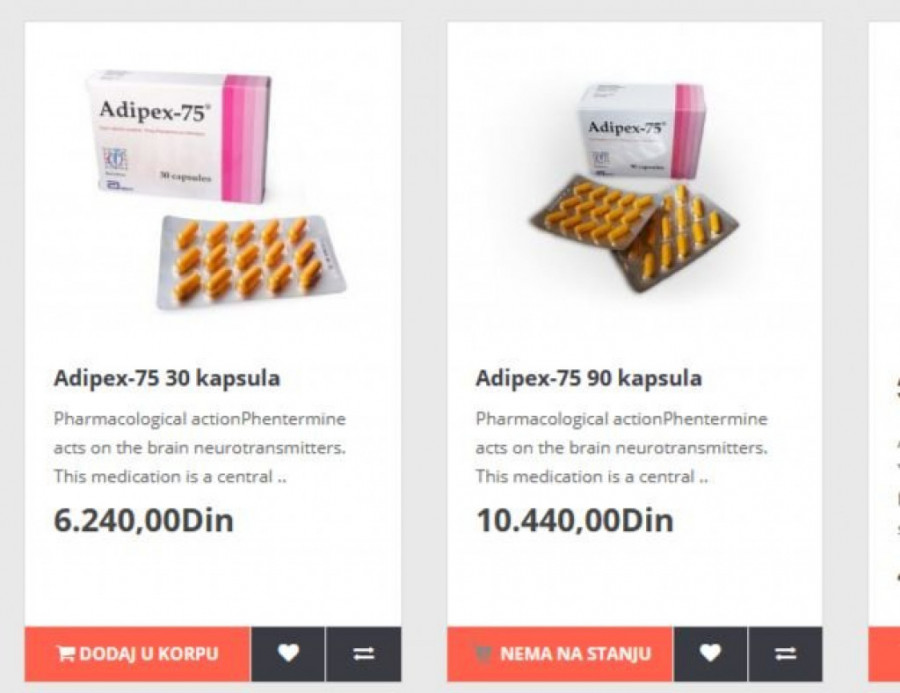View Adipex-75 30 capsules product image
The image size is (900, 693).
point(217,189)
